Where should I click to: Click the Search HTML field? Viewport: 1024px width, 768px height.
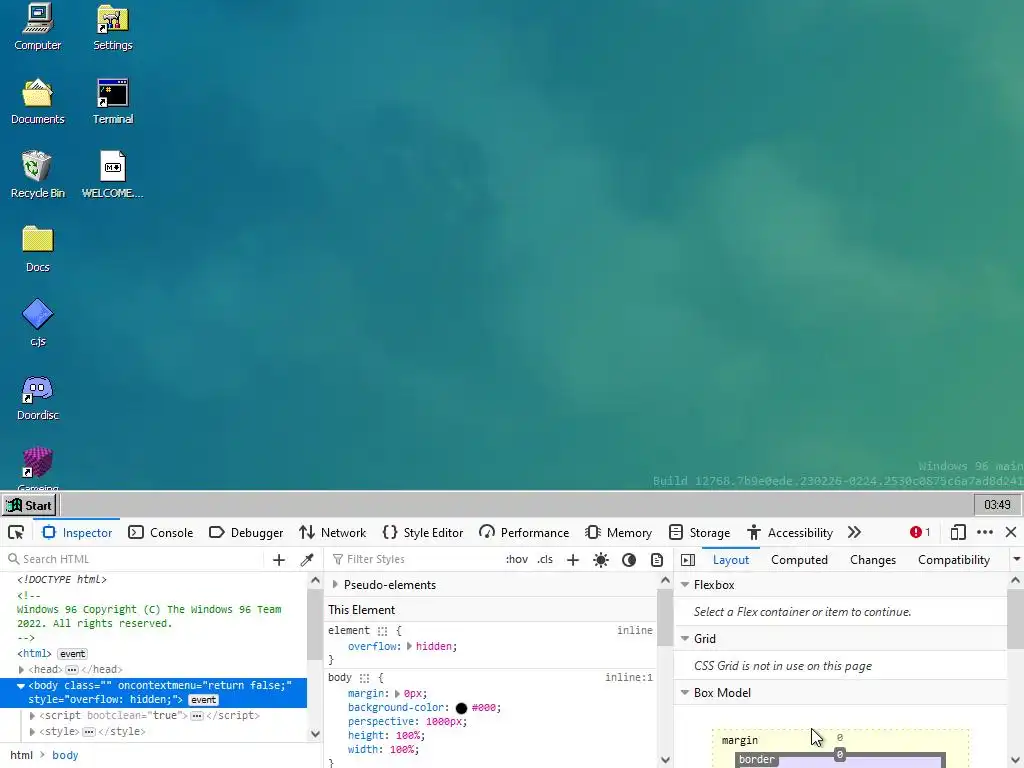click(135, 559)
